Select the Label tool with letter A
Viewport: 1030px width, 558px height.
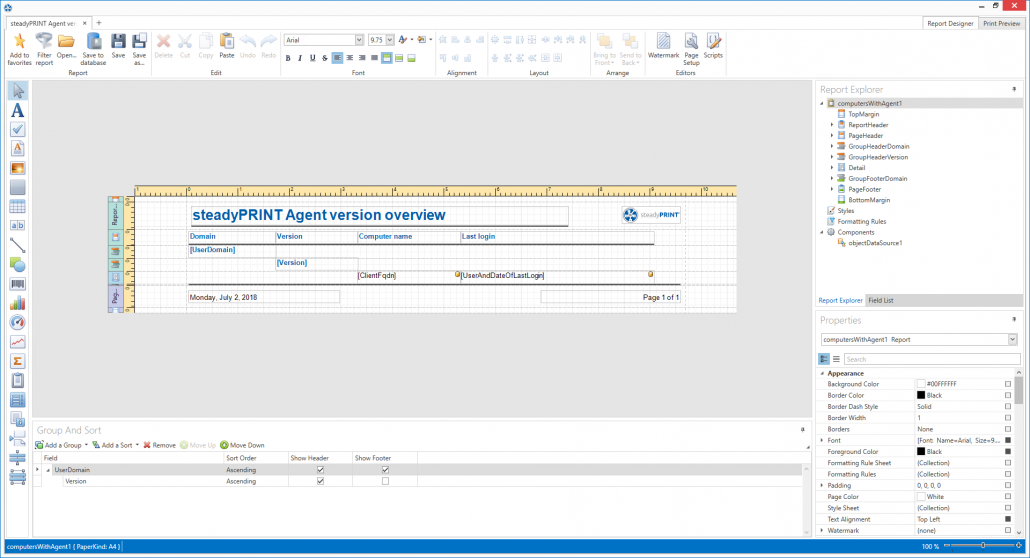[18, 110]
